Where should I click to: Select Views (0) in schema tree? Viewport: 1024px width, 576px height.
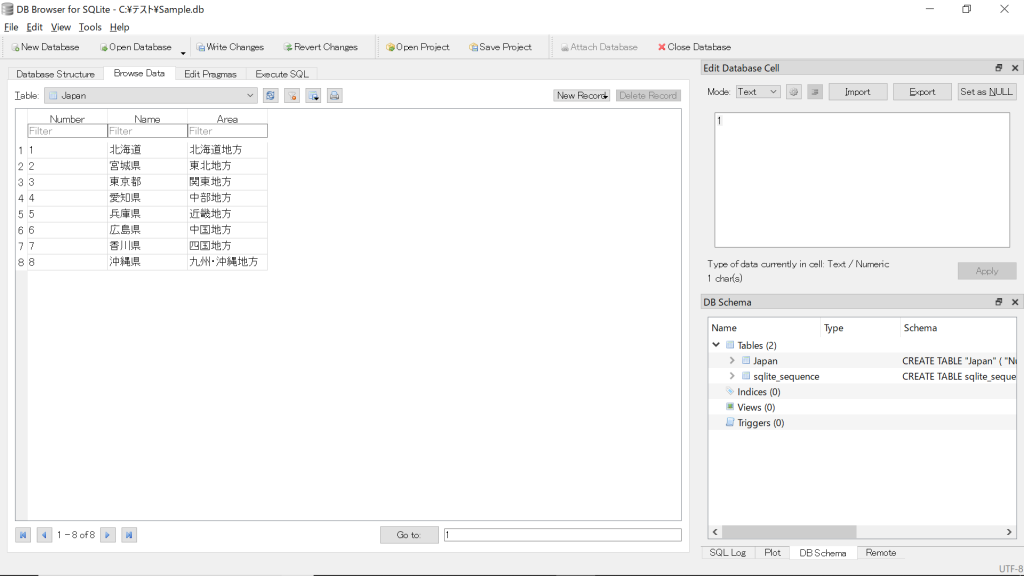(x=756, y=408)
